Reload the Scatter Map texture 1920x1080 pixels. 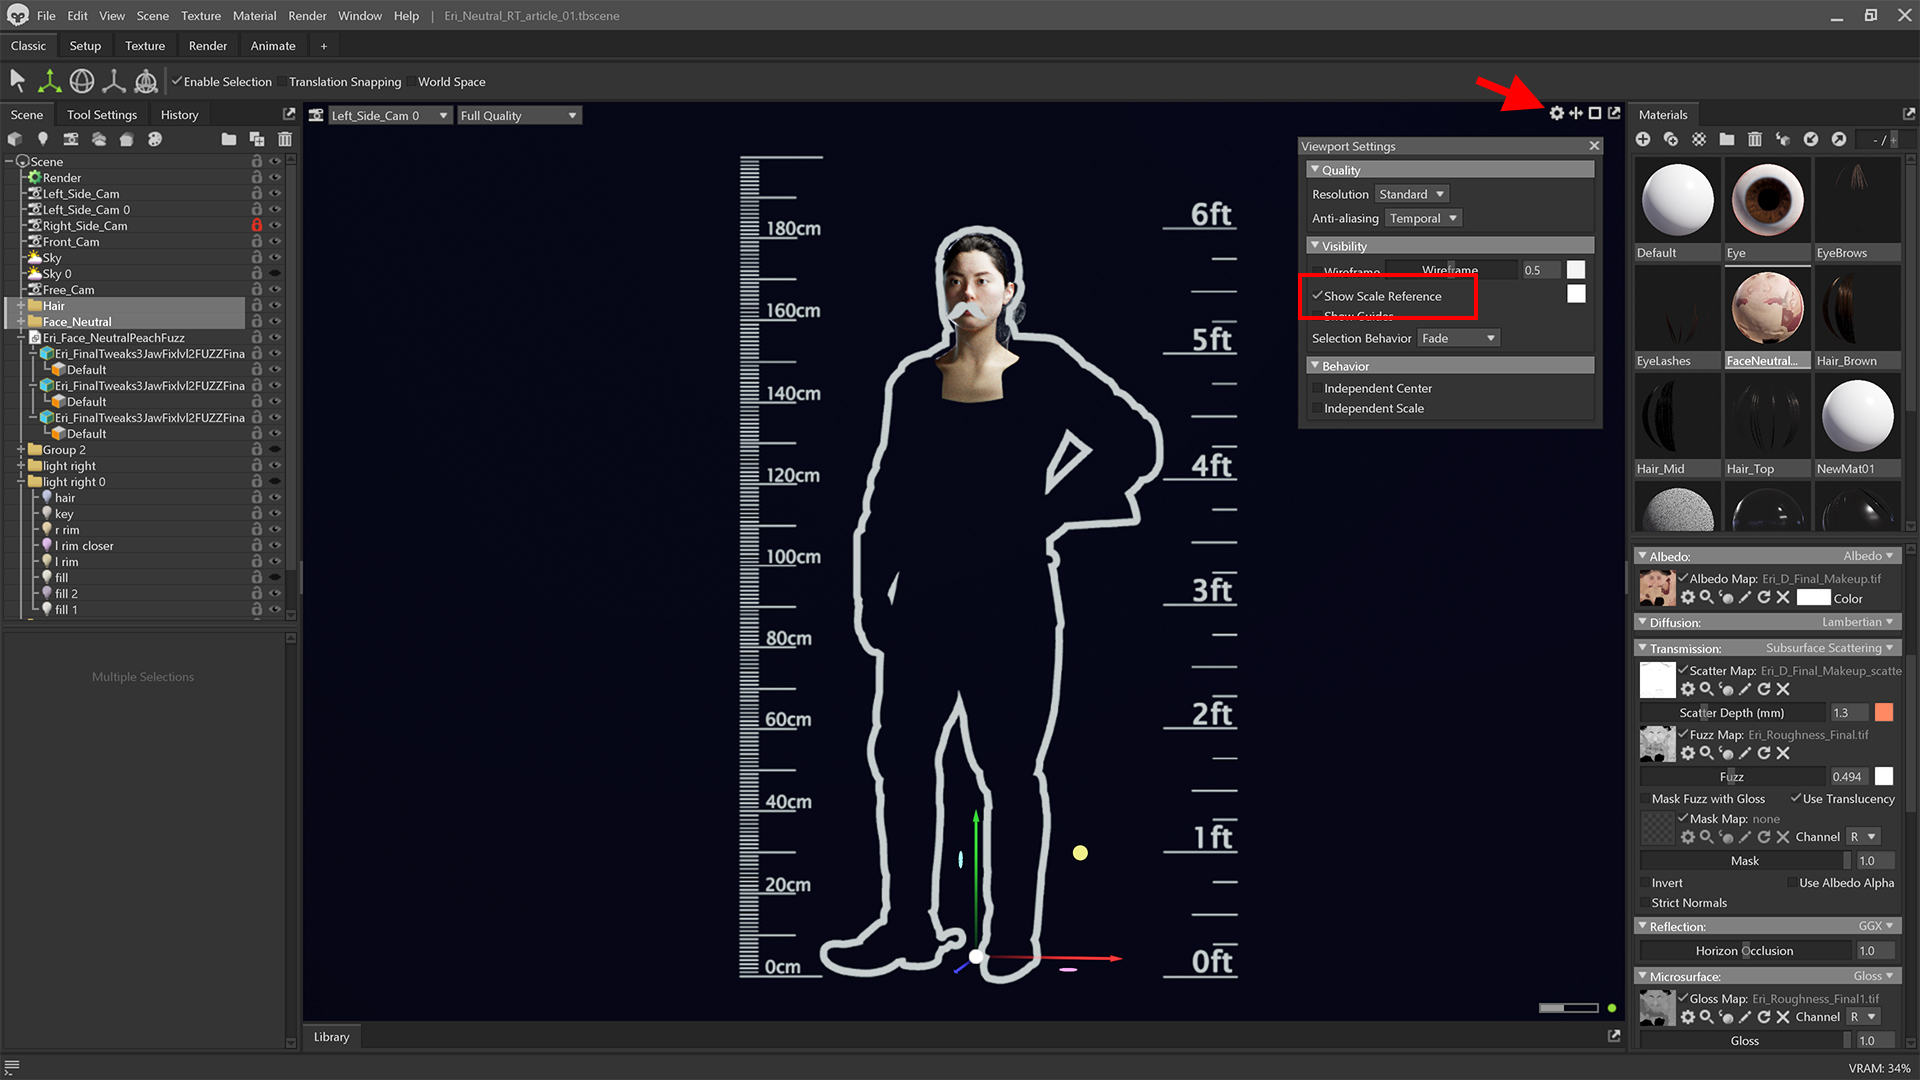[1764, 689]
